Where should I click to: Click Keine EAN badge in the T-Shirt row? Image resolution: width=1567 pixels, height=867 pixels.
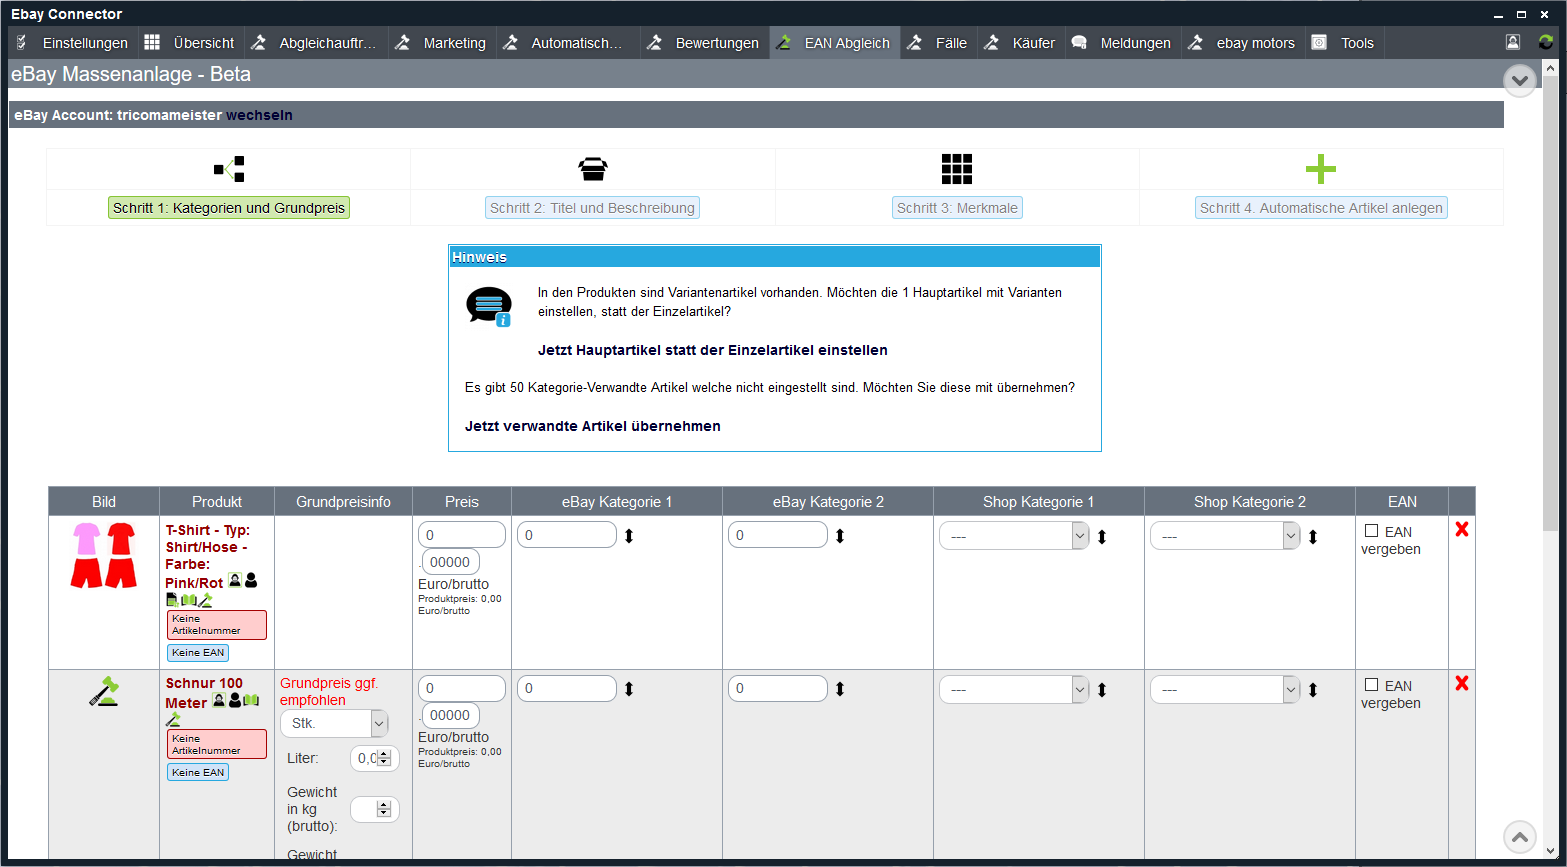(198, 653)
